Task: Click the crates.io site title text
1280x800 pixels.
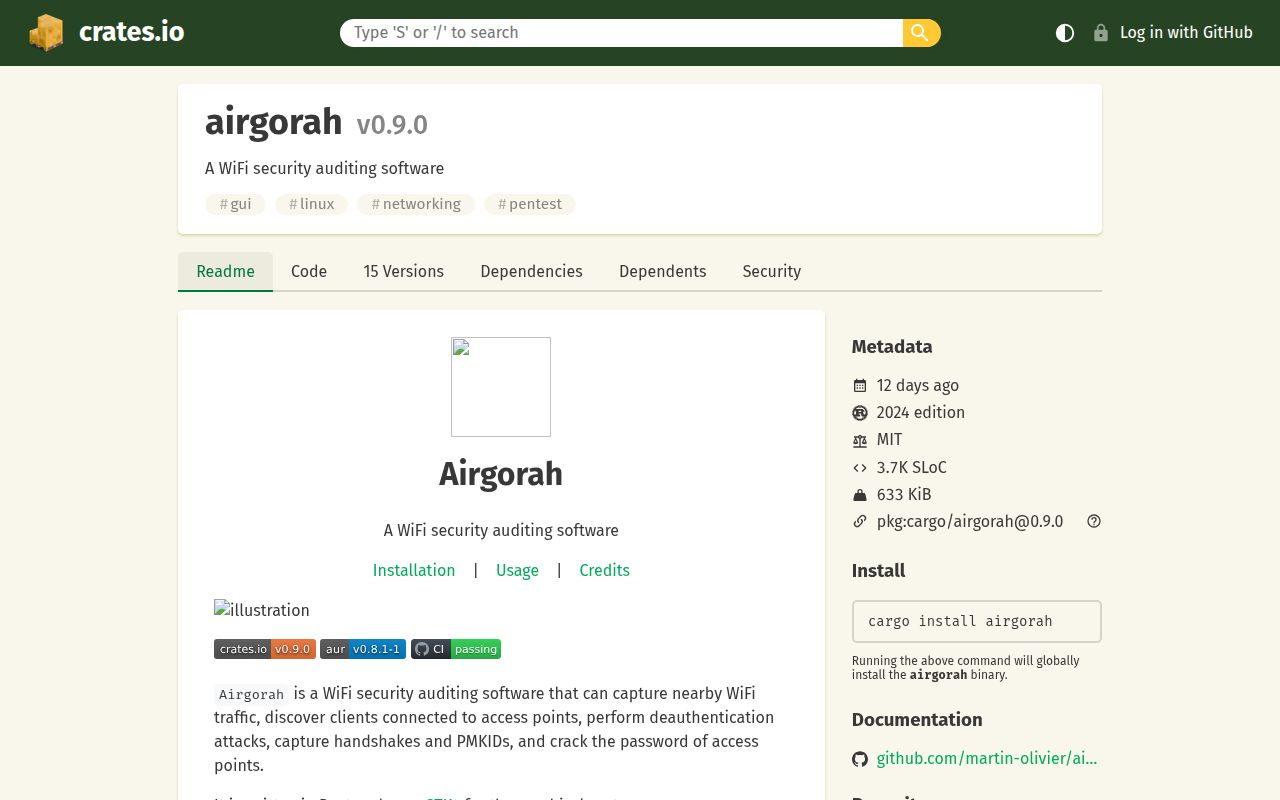Action: coord(132,32)
